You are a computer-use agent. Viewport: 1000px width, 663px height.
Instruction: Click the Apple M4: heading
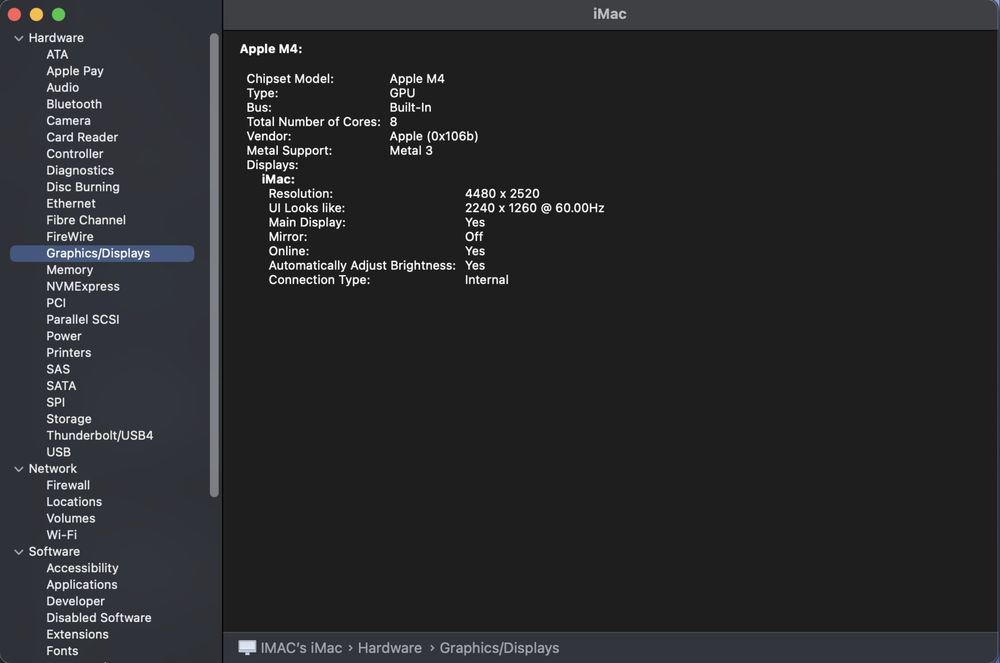(x=271, y=49)
